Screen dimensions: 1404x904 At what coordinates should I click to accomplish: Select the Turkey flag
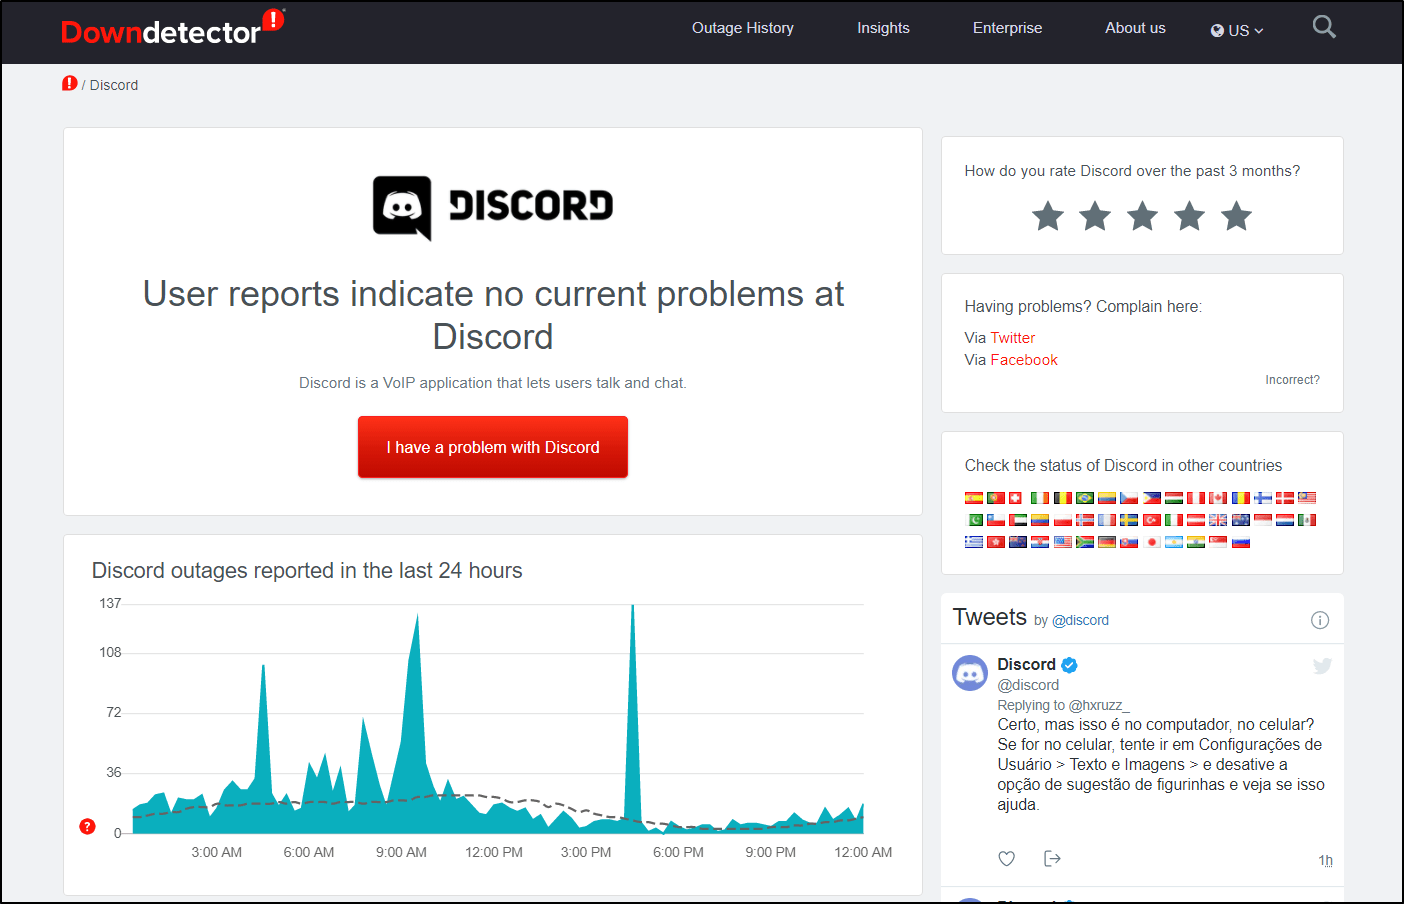pyautogui.click(x=1152, y=520)
